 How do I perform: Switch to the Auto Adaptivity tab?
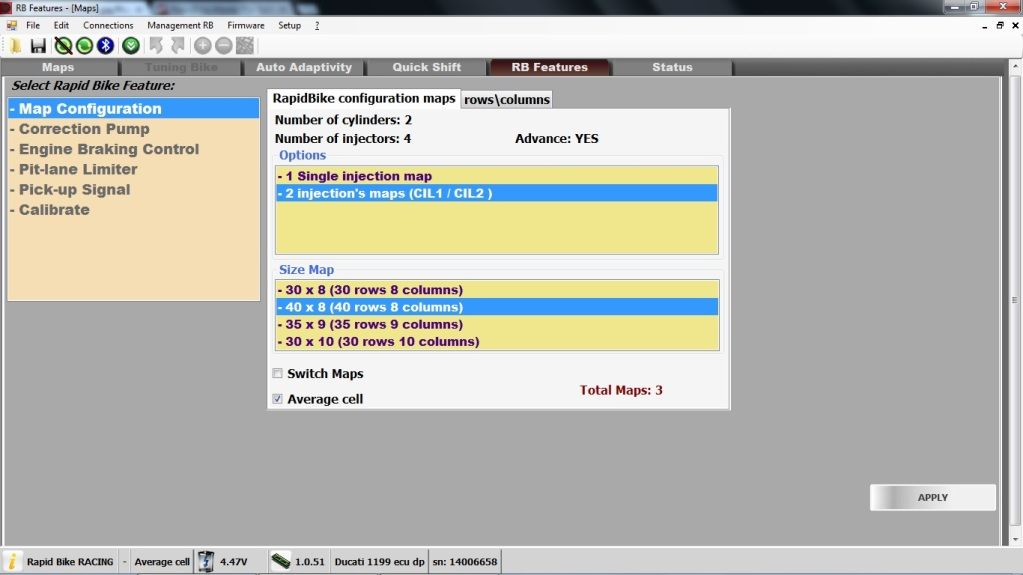click(x=304, y=67)
